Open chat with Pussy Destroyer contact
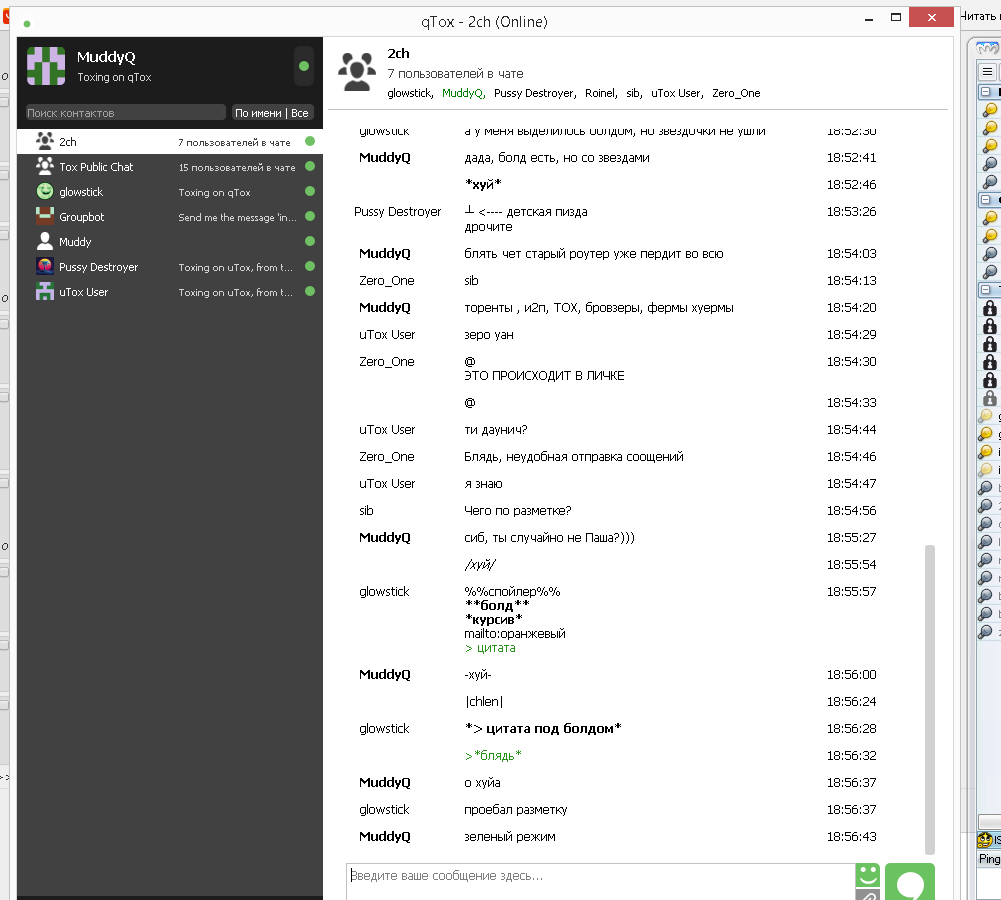Image resolution: width=1001 pixels, height=900 pixels. [170, 266]
